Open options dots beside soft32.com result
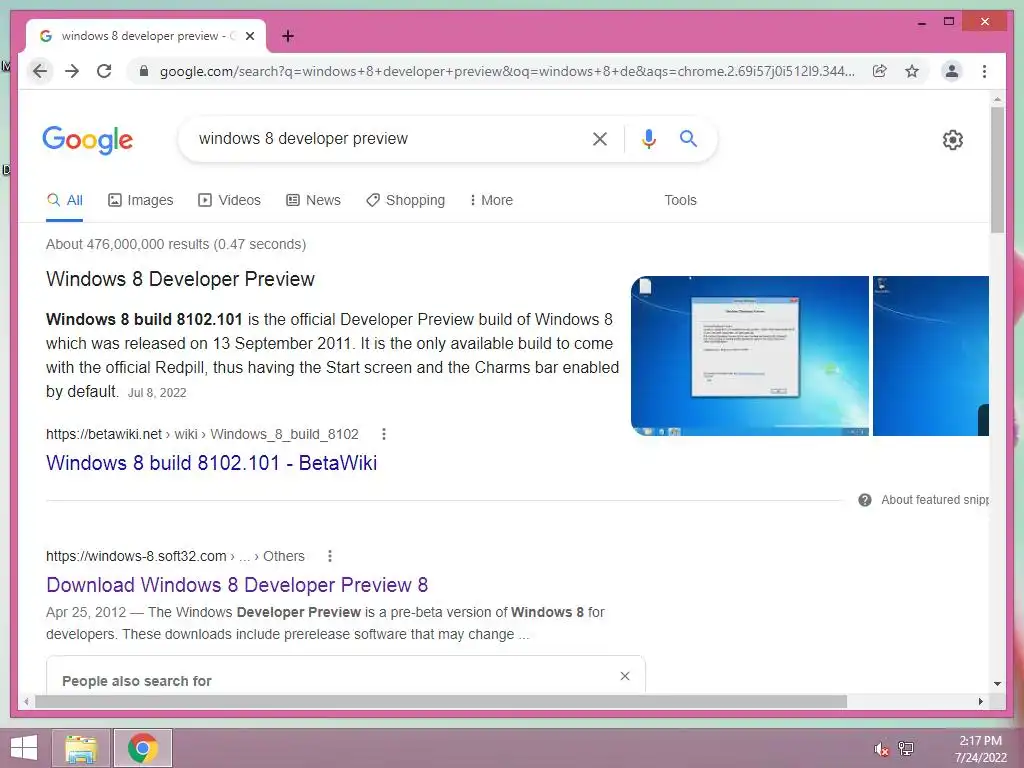 (x=330, y=556)
